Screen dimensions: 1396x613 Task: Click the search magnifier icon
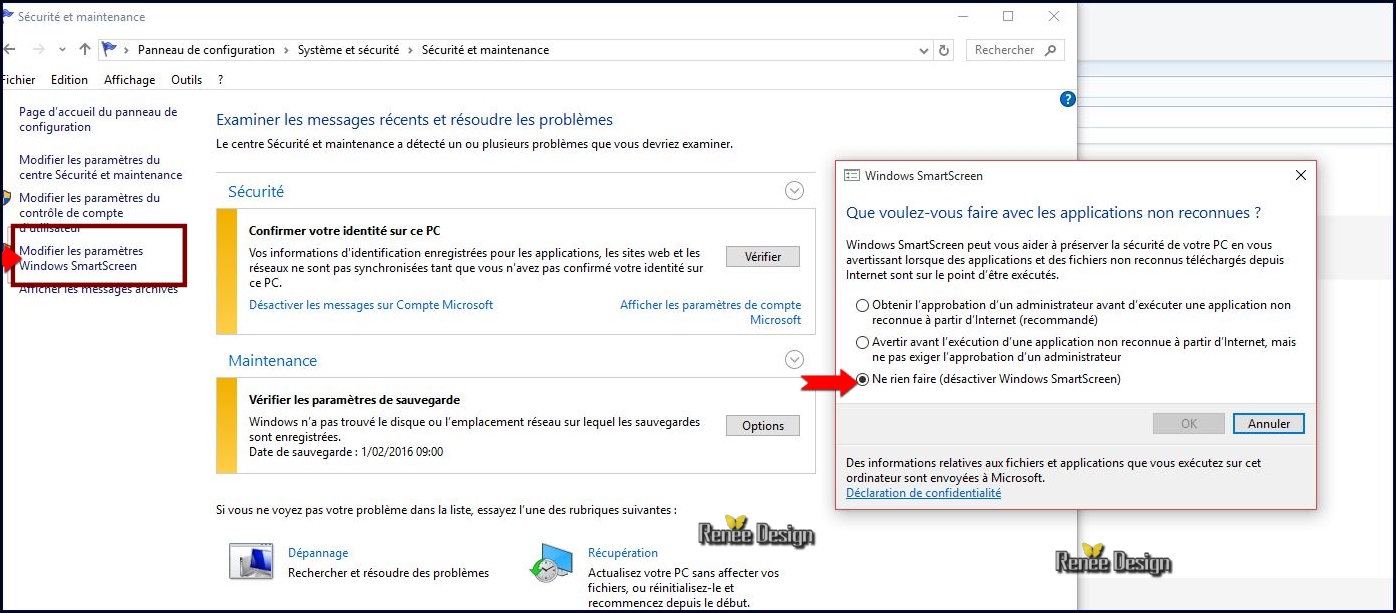click(x=1050, y=50)
